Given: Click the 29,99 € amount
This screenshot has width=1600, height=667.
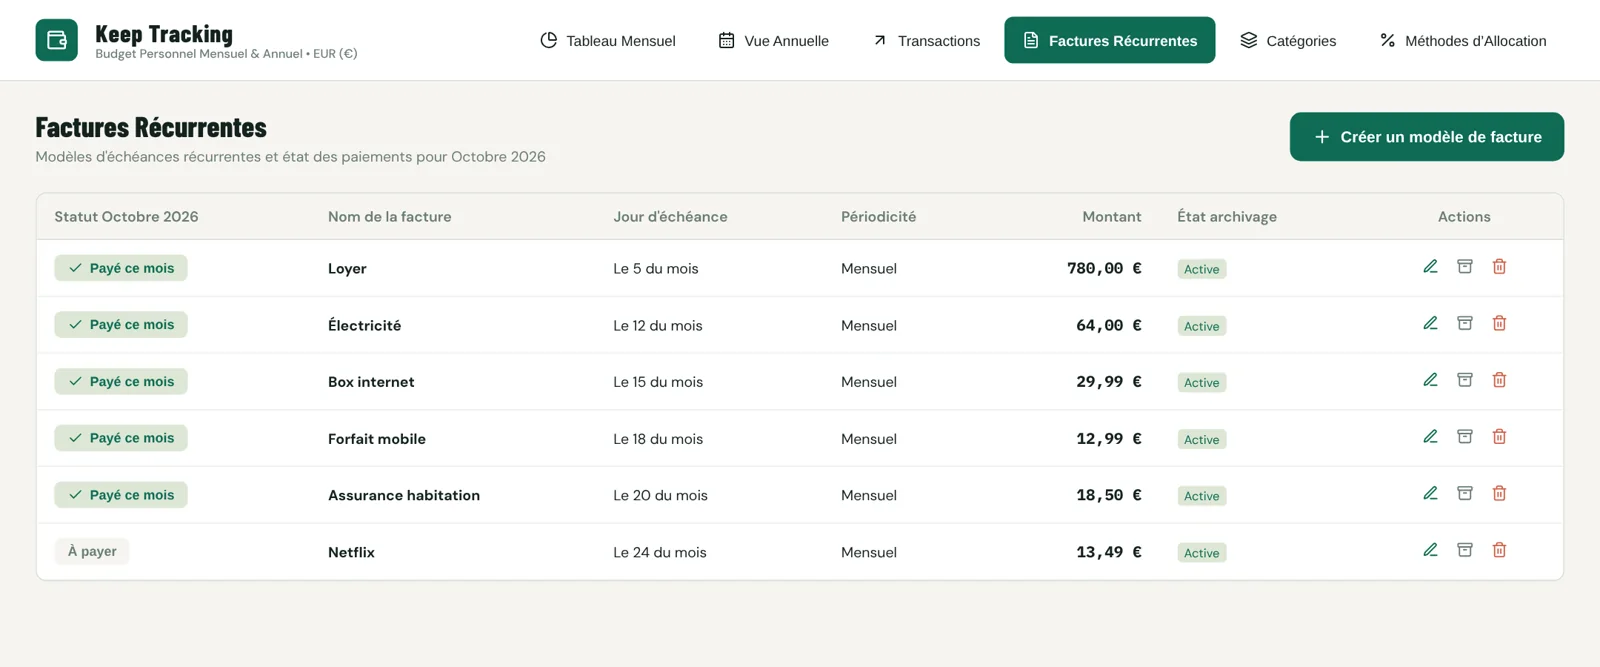Looking at the screenshot, I should click(x=1109, y=381).
